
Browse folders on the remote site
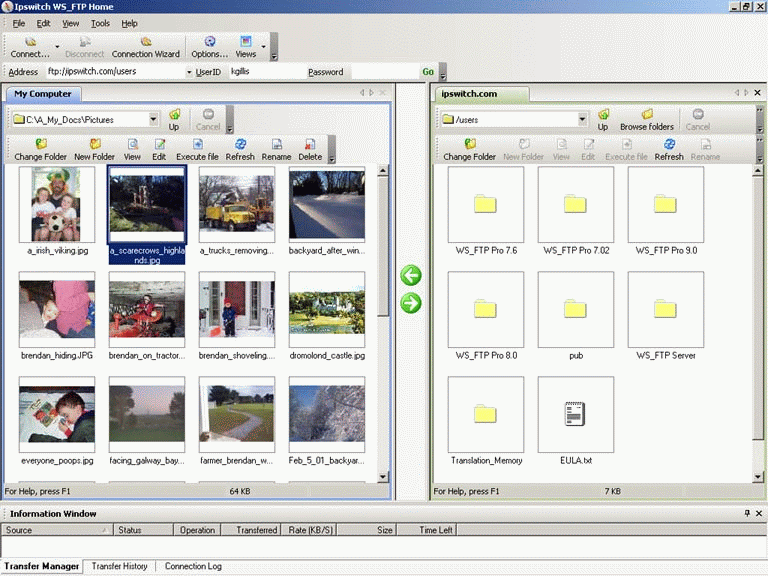tap(647, 120)
